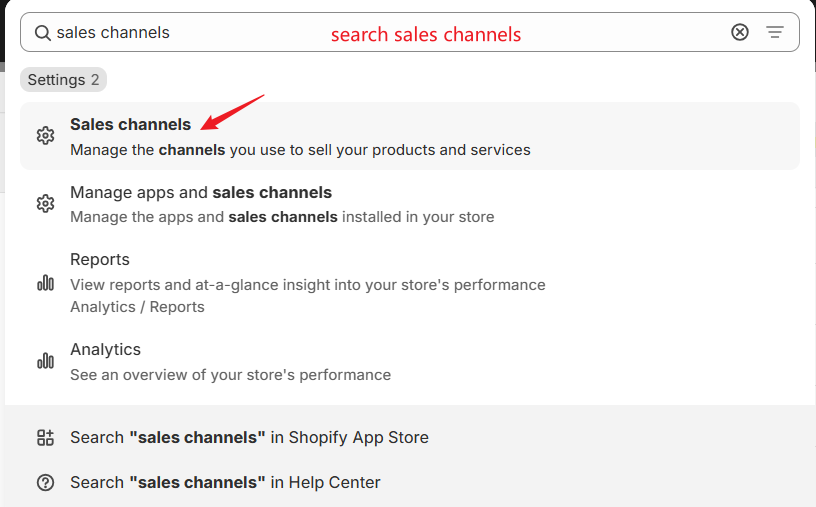Select the Settings 2 filter chip
816x507 pixels.
63,80
